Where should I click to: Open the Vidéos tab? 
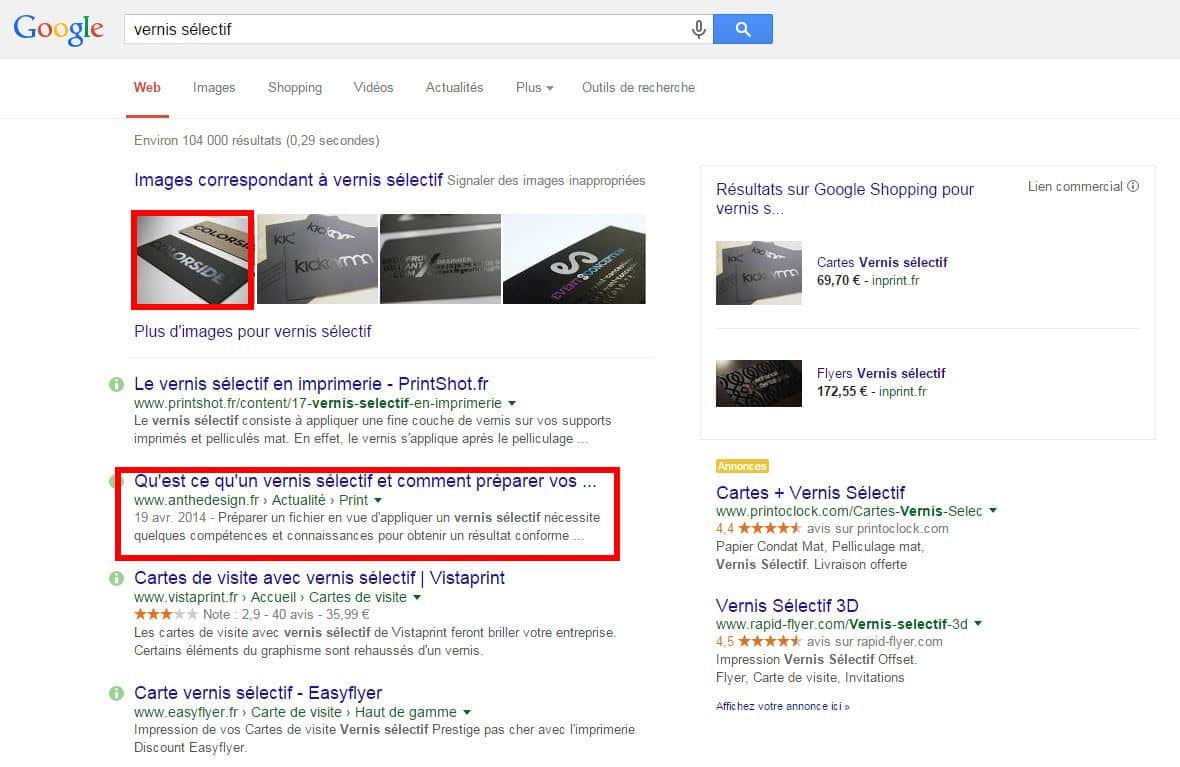[x=373, y=87]
